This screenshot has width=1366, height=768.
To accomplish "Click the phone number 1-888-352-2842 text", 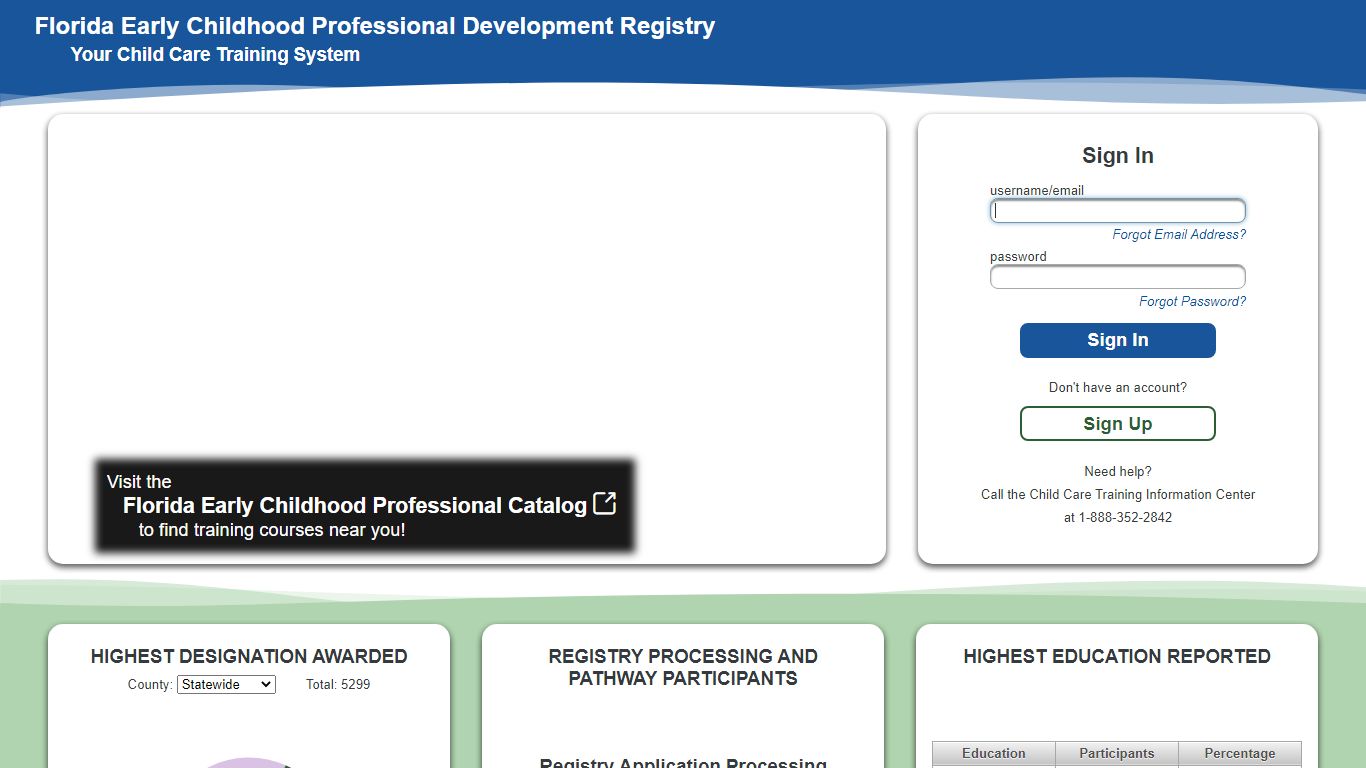I will (1125, 518).
